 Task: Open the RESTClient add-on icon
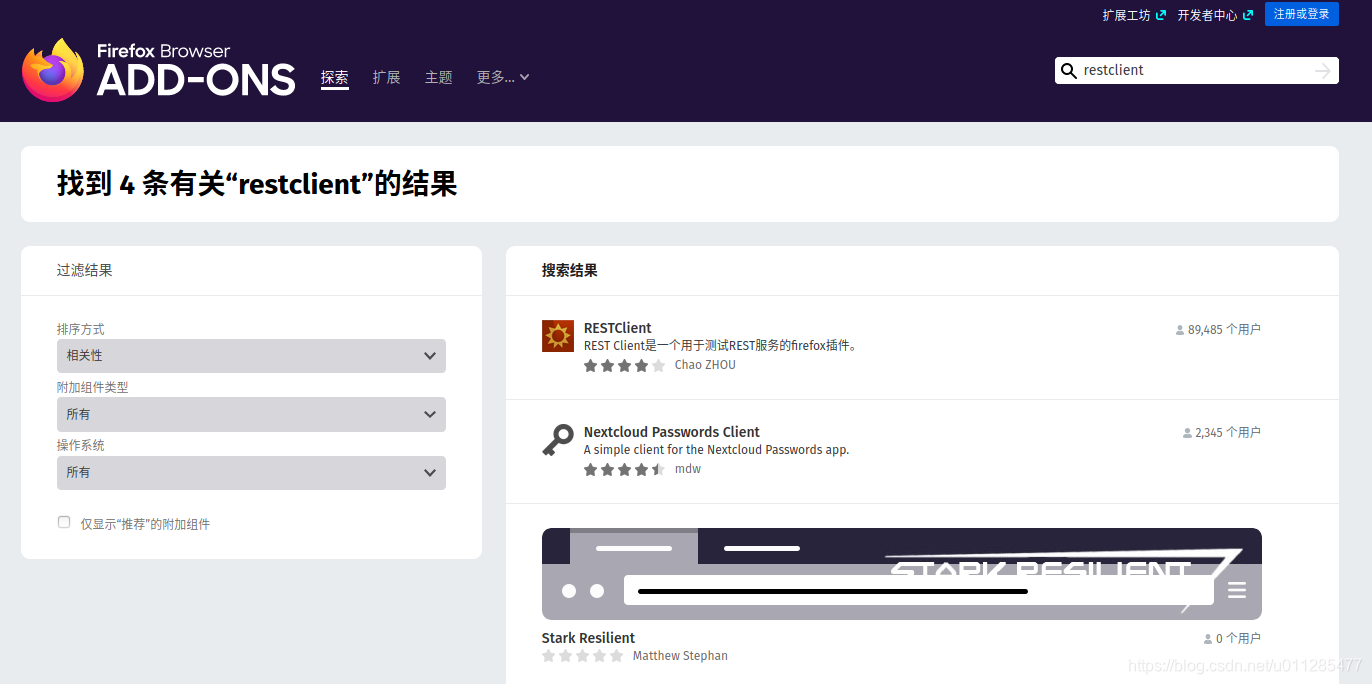[558, 336]
